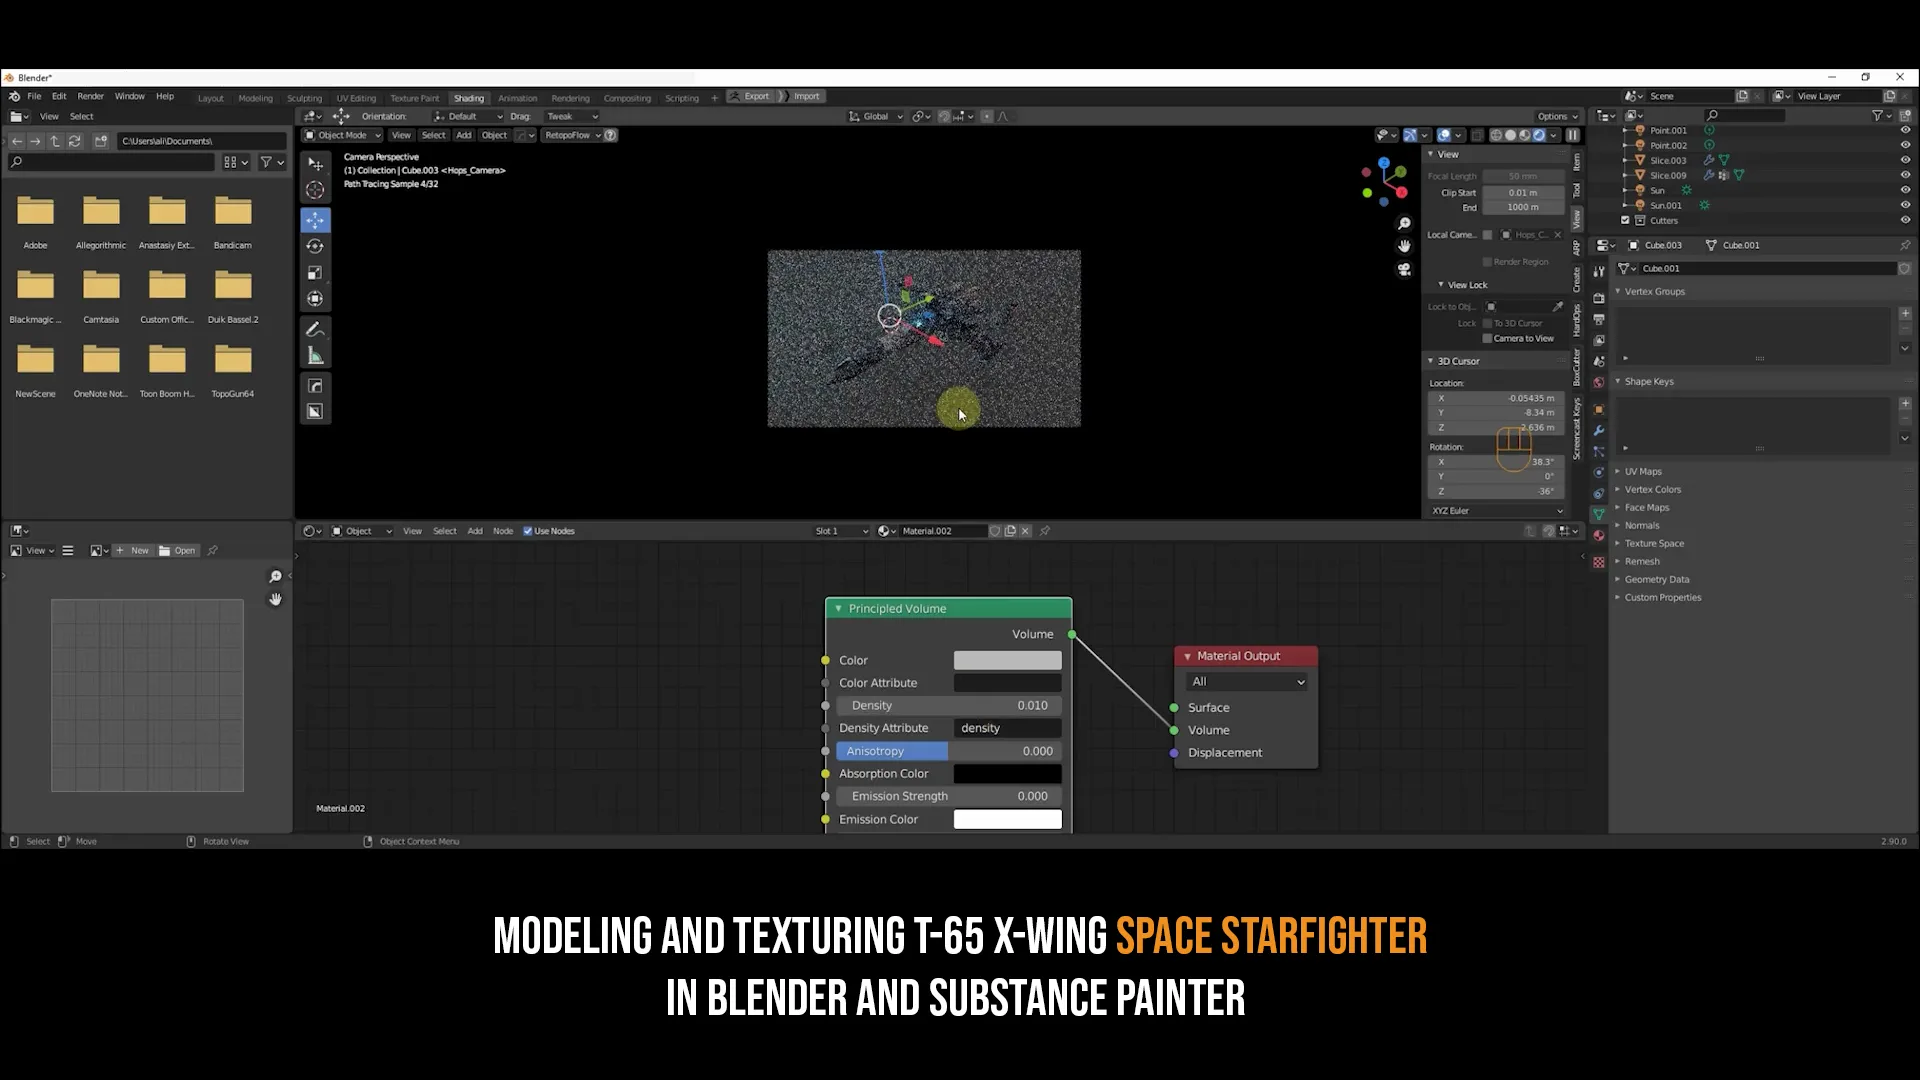1920x1080 pixels.
Task: Toggle visibility eye for Sun row
Action: coord(1904,190)
